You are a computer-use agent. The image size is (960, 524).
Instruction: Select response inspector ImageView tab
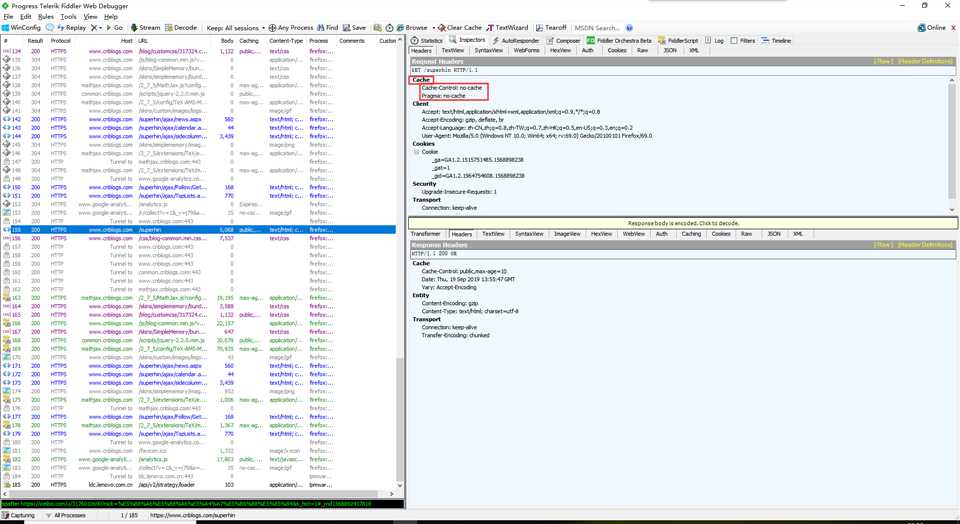[567, 234]
